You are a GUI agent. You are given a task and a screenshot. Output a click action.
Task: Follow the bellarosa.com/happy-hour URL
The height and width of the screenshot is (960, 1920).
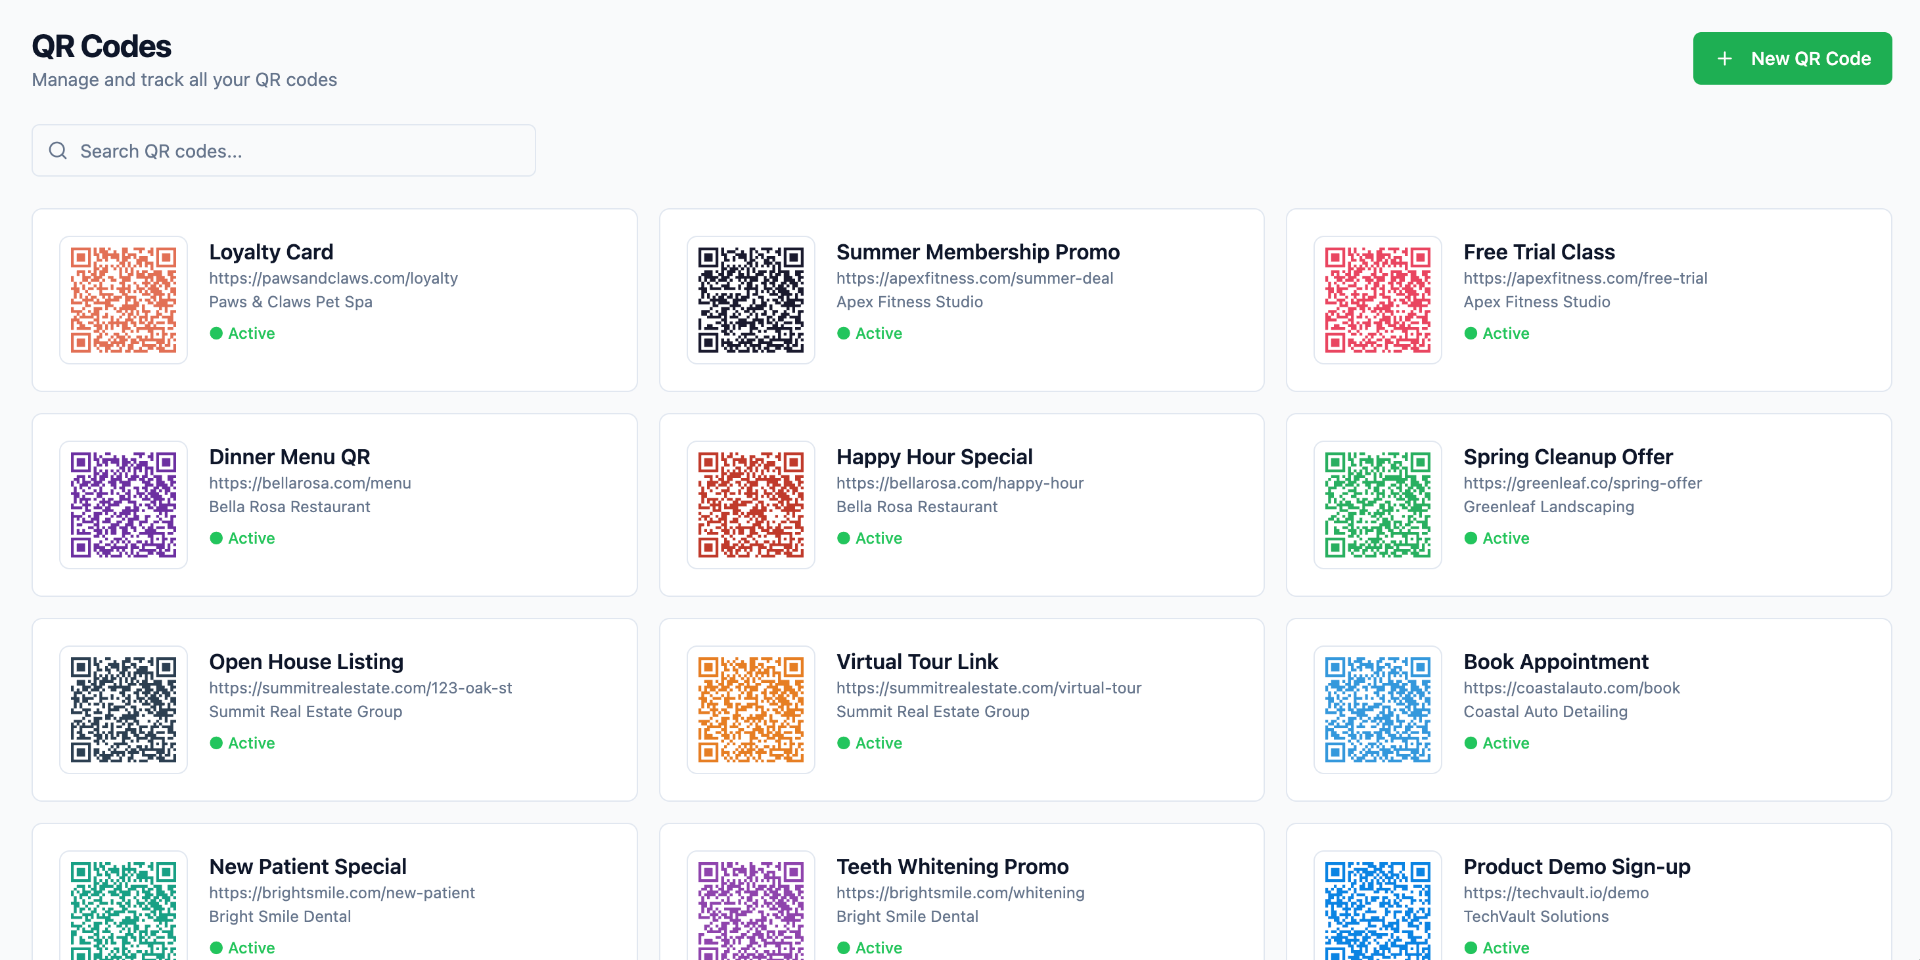(960, 483)
